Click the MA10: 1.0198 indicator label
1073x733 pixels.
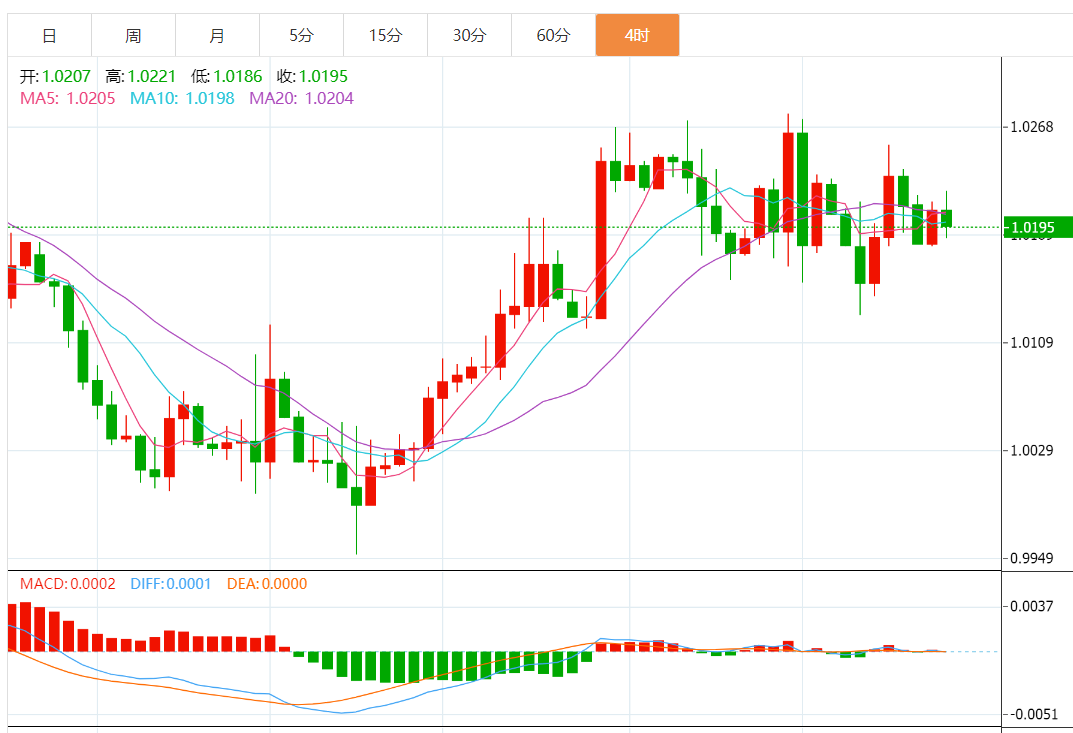tap(182, 99)
